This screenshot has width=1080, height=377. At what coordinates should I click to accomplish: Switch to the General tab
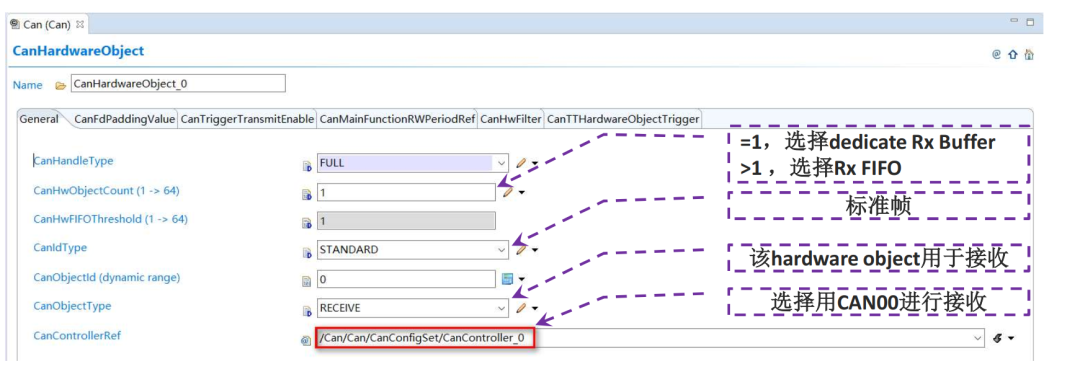39,119
